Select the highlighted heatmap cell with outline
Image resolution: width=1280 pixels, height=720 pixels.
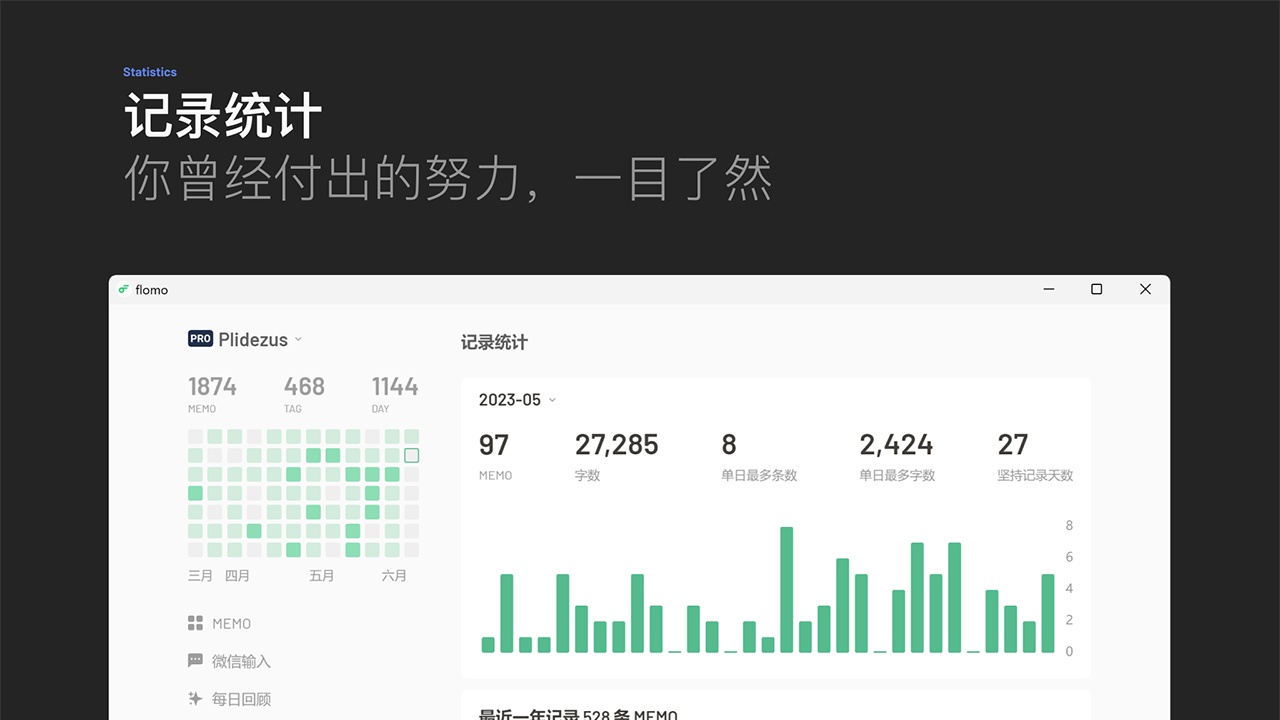(x=412, y=455)
